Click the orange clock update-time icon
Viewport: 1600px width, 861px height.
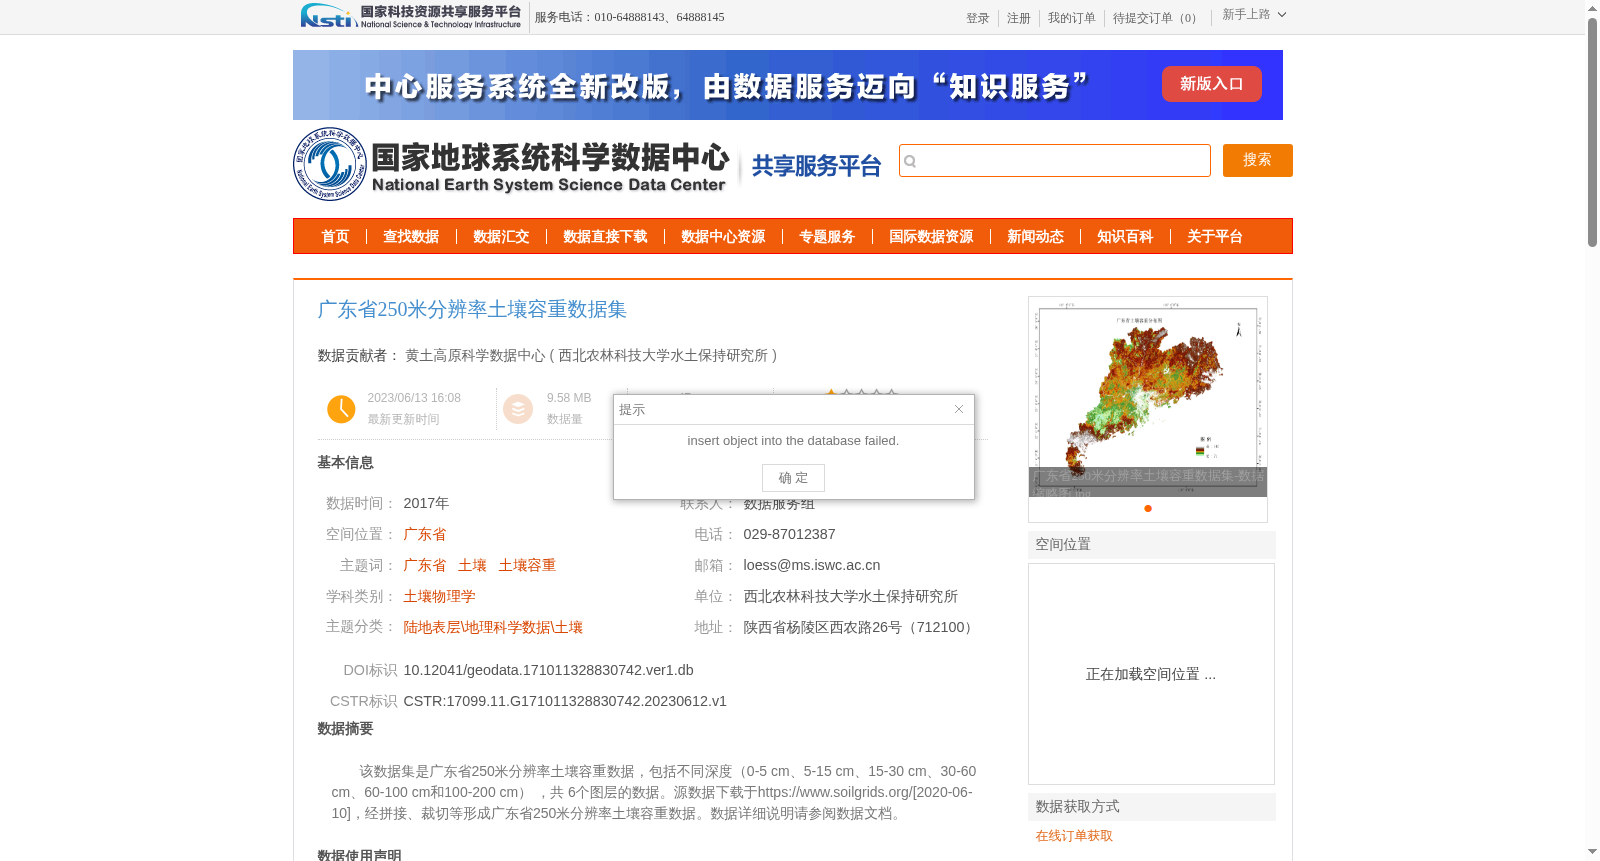pyautogui.click(x=341, y=409)
